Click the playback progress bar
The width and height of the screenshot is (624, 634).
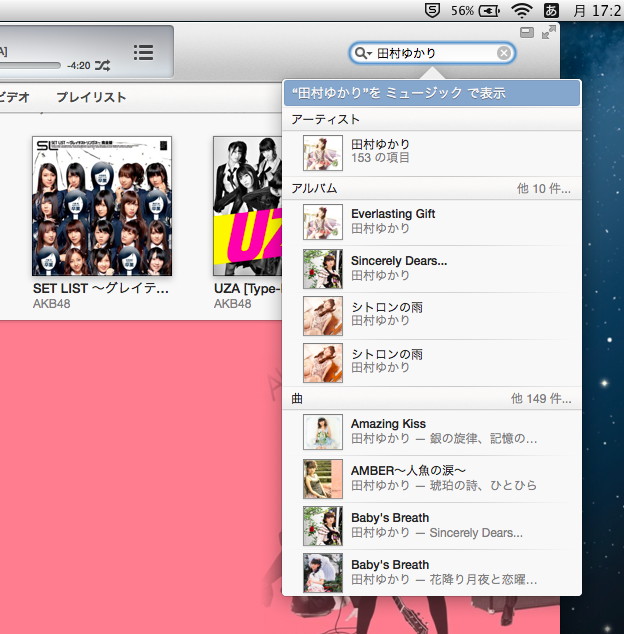coord(30,65)
